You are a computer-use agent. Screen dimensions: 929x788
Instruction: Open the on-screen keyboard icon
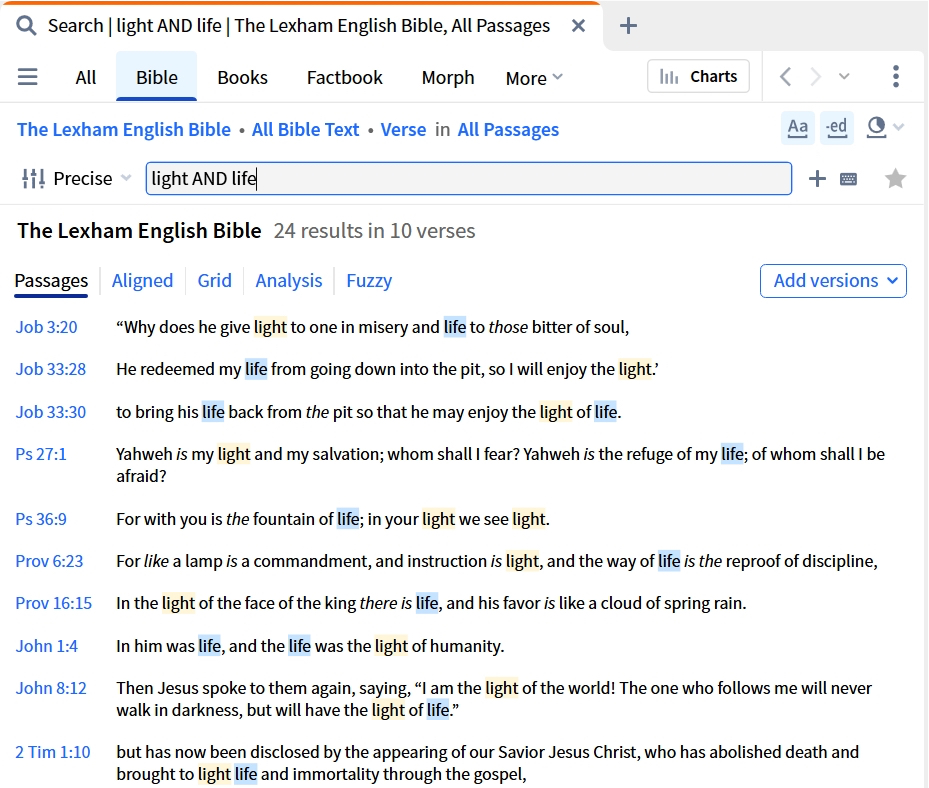pos(848,179)
